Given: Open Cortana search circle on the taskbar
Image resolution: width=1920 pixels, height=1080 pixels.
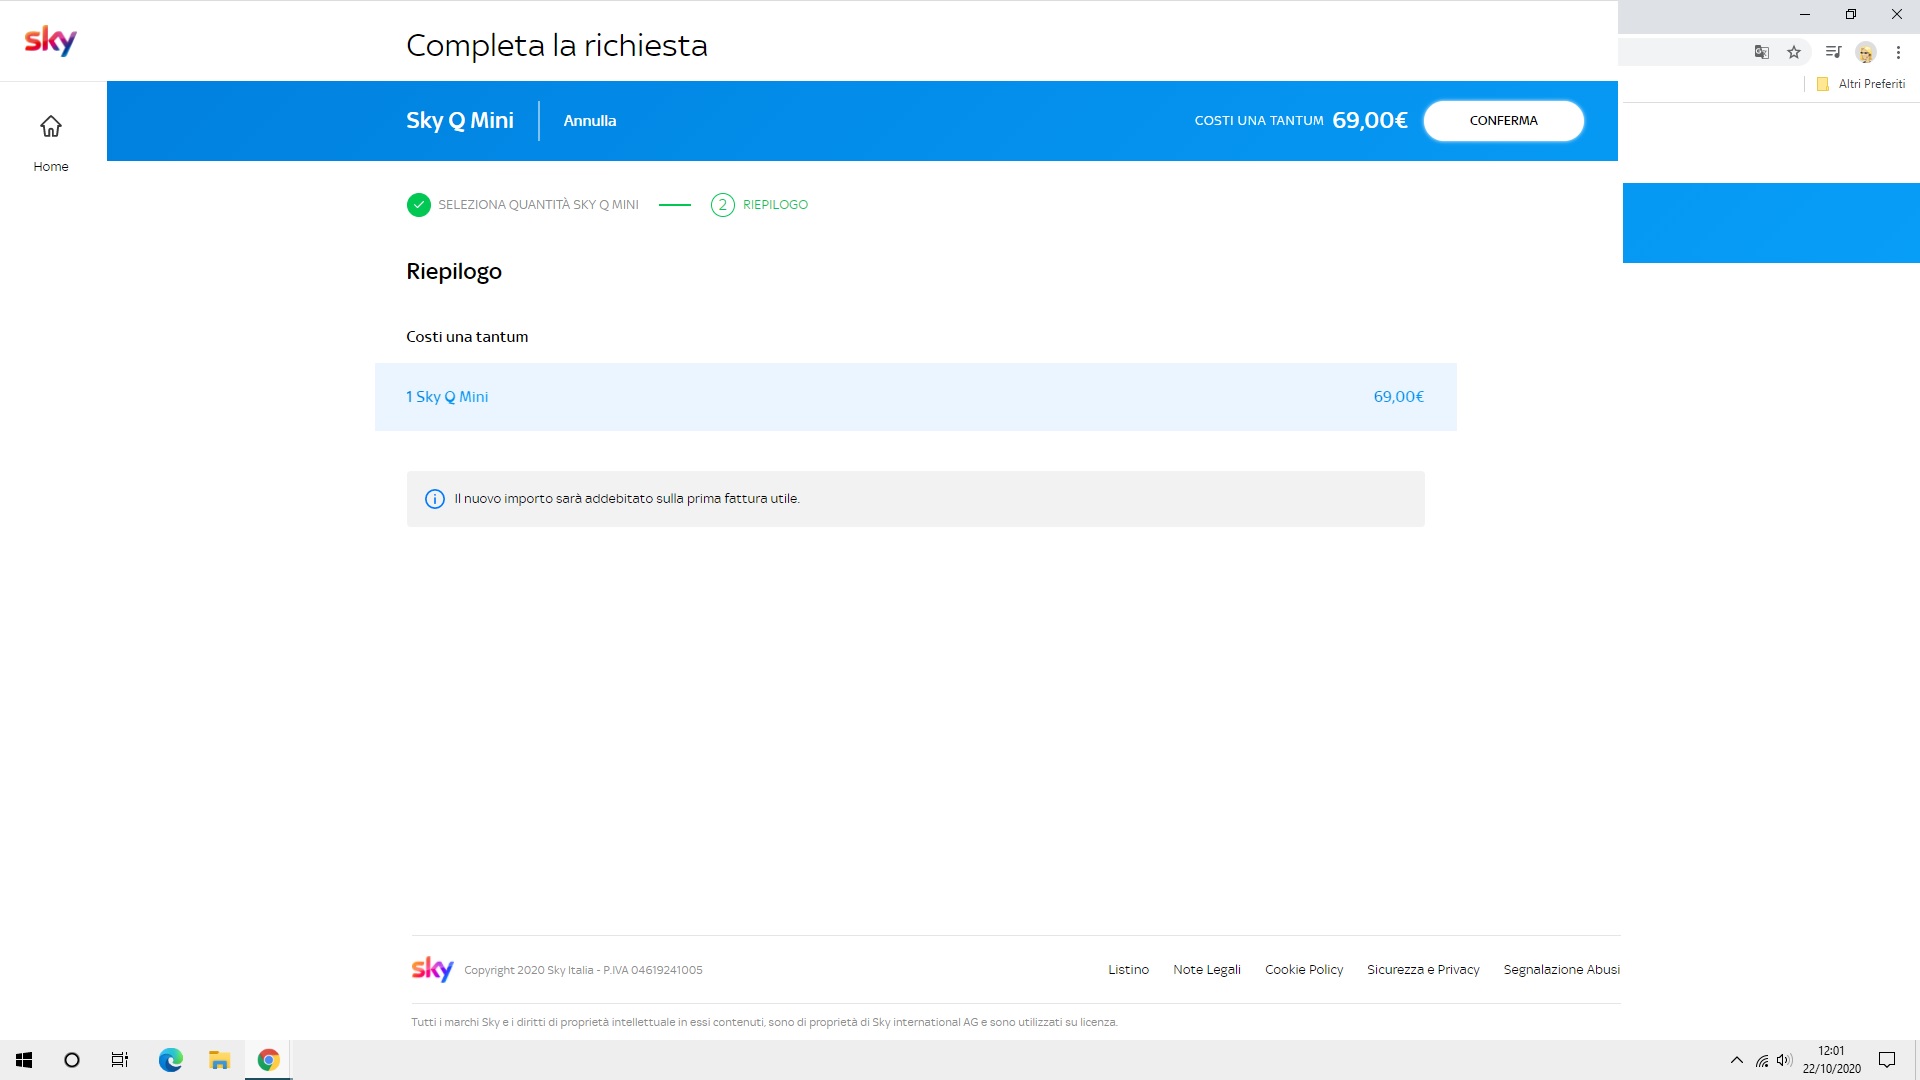Looking at the screenshot, I should [72, 1060].
